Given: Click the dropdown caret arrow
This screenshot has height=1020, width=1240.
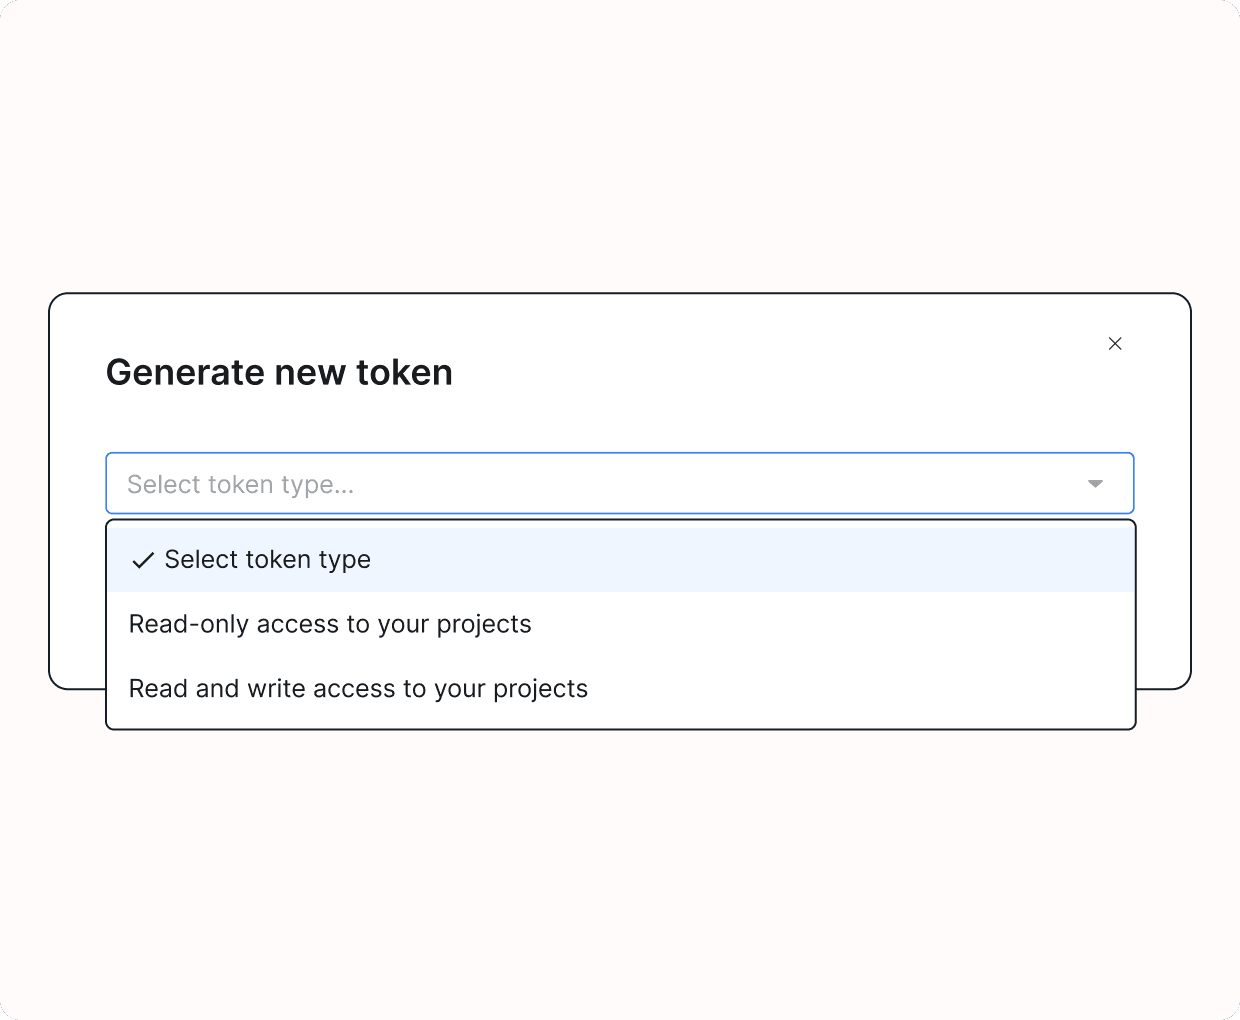Looking at the screenshot, I should click(1095, 484).
